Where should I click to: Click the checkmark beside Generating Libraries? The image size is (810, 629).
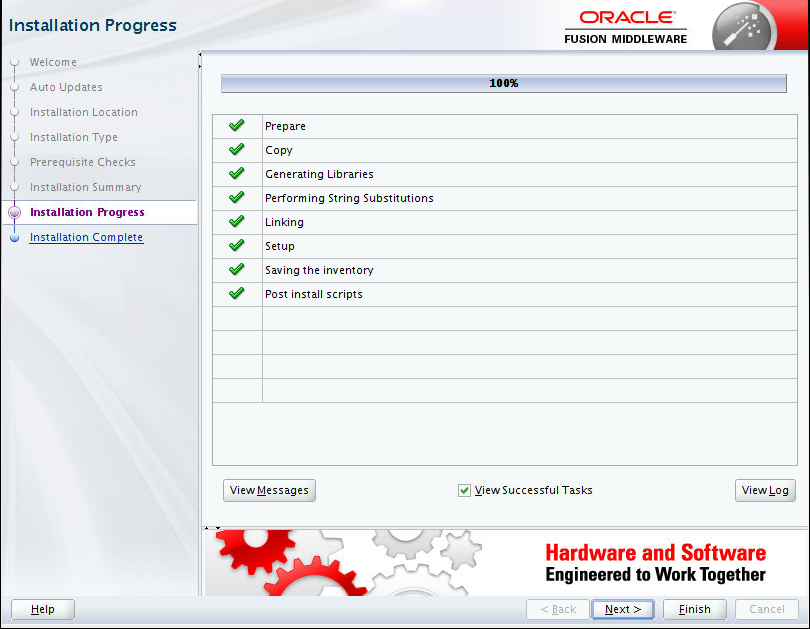(x=236, y=173)
